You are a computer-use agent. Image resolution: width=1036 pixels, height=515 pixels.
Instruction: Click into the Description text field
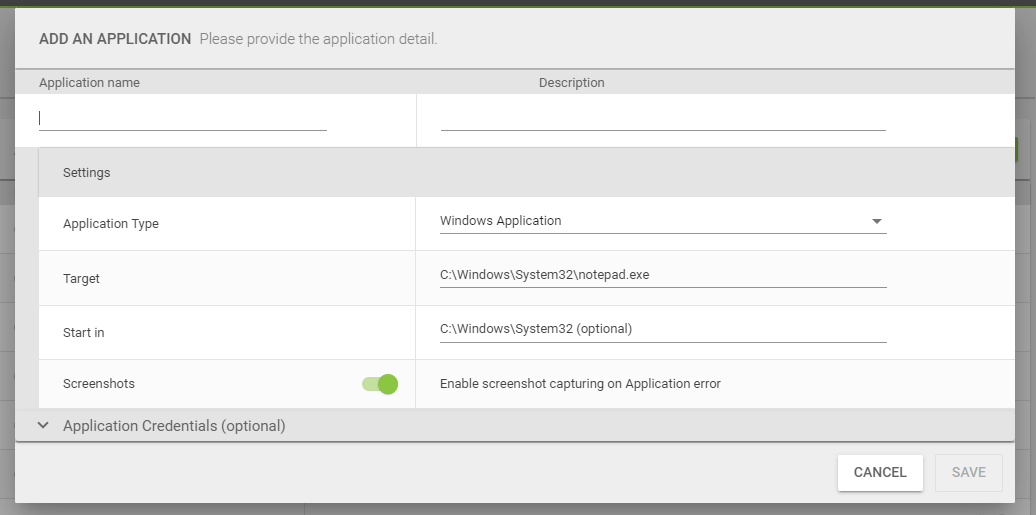tap(663, 119)
